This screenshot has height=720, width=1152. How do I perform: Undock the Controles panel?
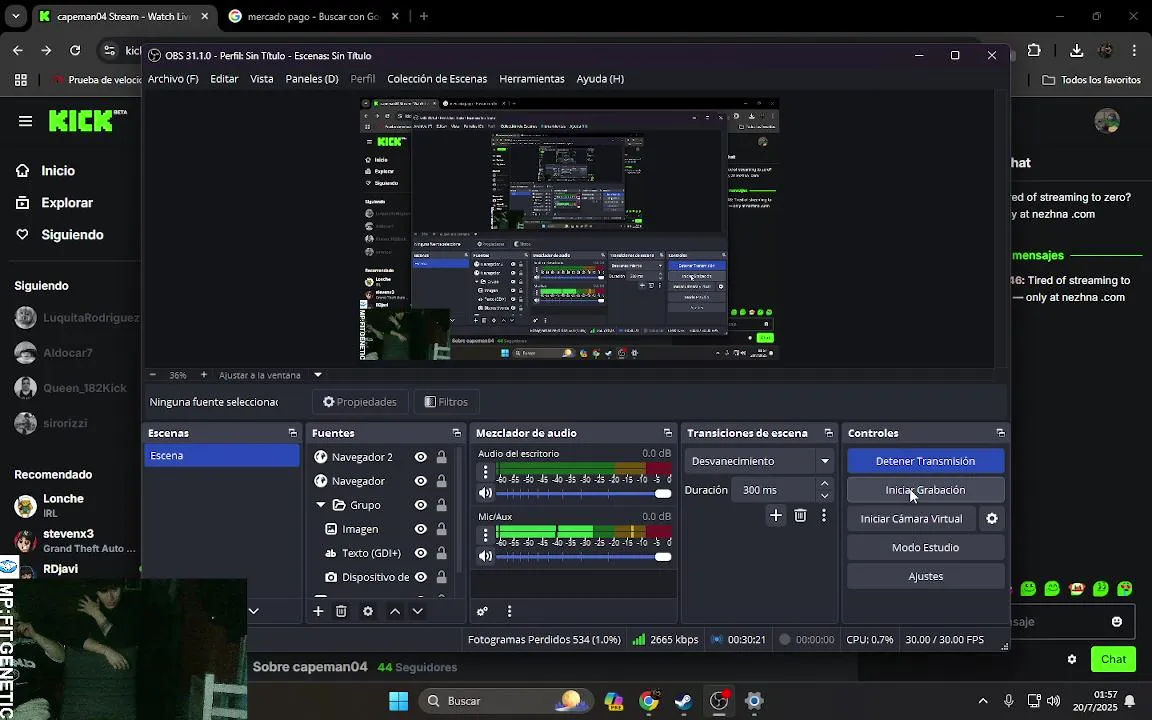(x=1000, y=433)
